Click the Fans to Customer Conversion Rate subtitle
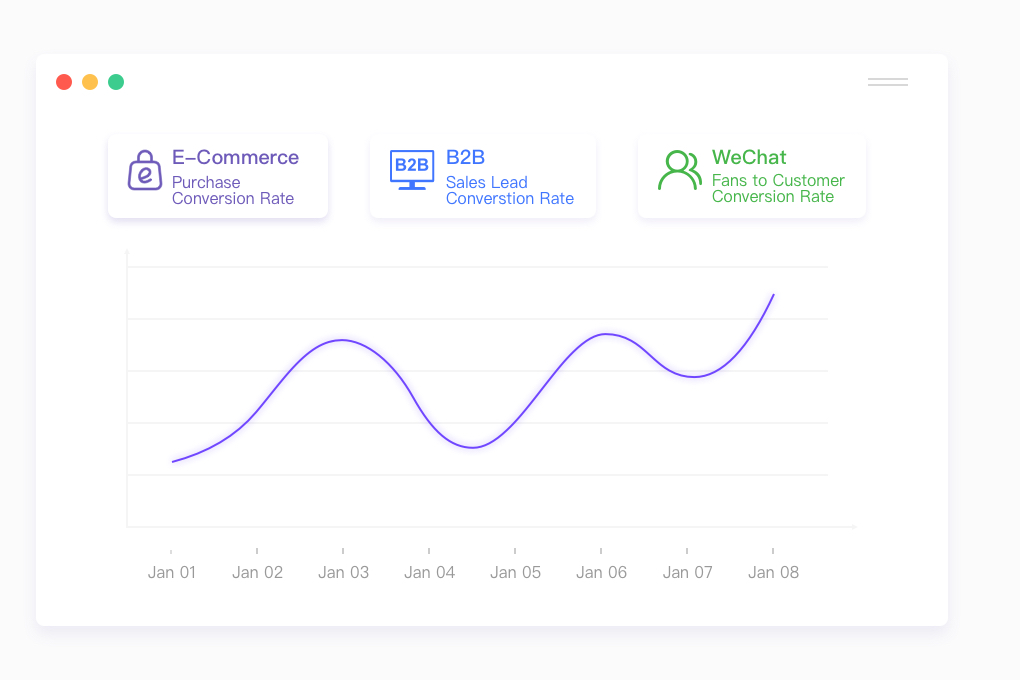Screen dimensions: 1020x680 pyautogui.click(x=778, y=188)
